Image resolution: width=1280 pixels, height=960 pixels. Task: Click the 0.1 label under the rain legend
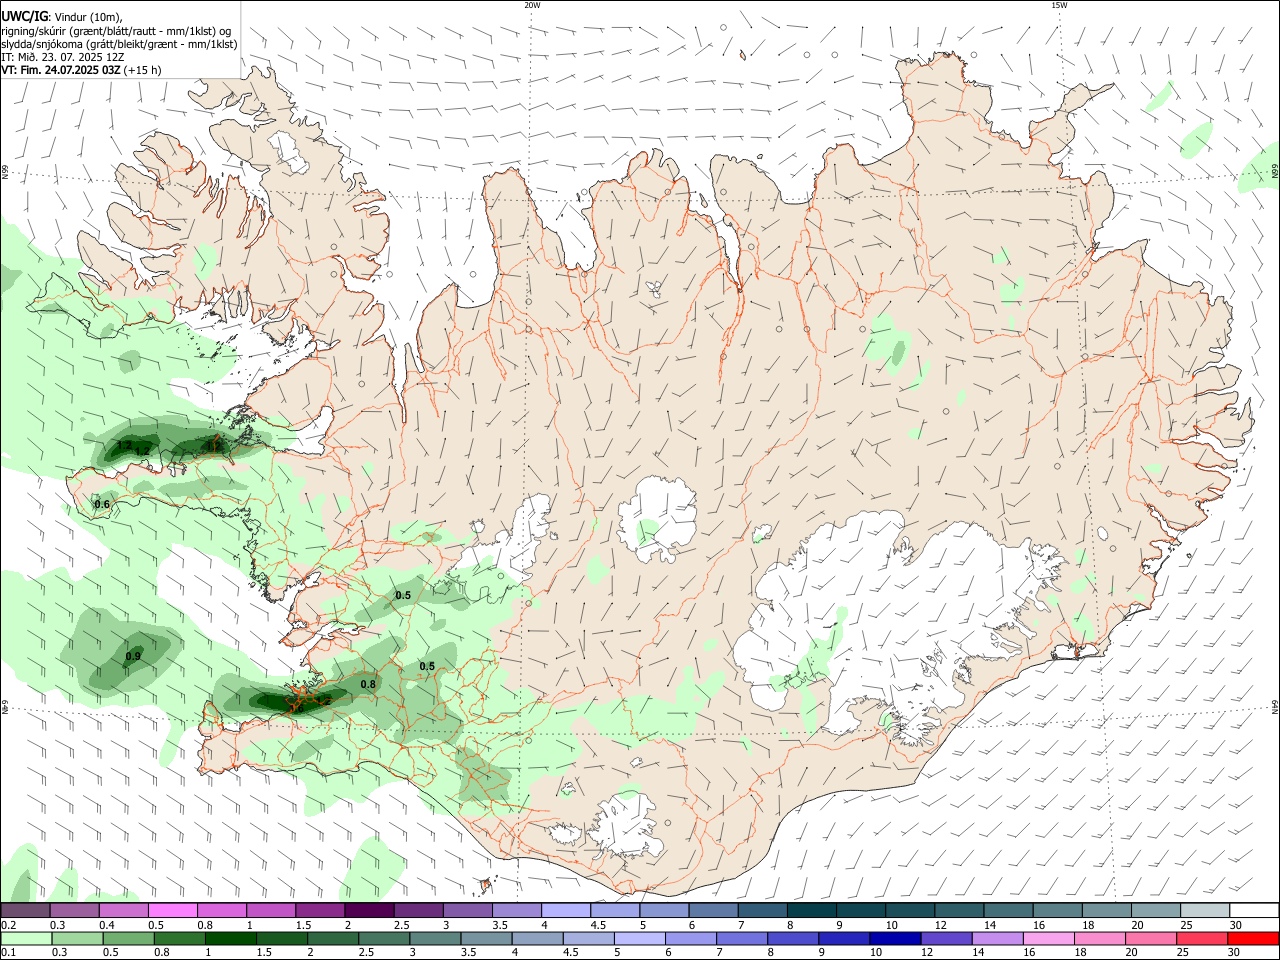tap(8, 952)
